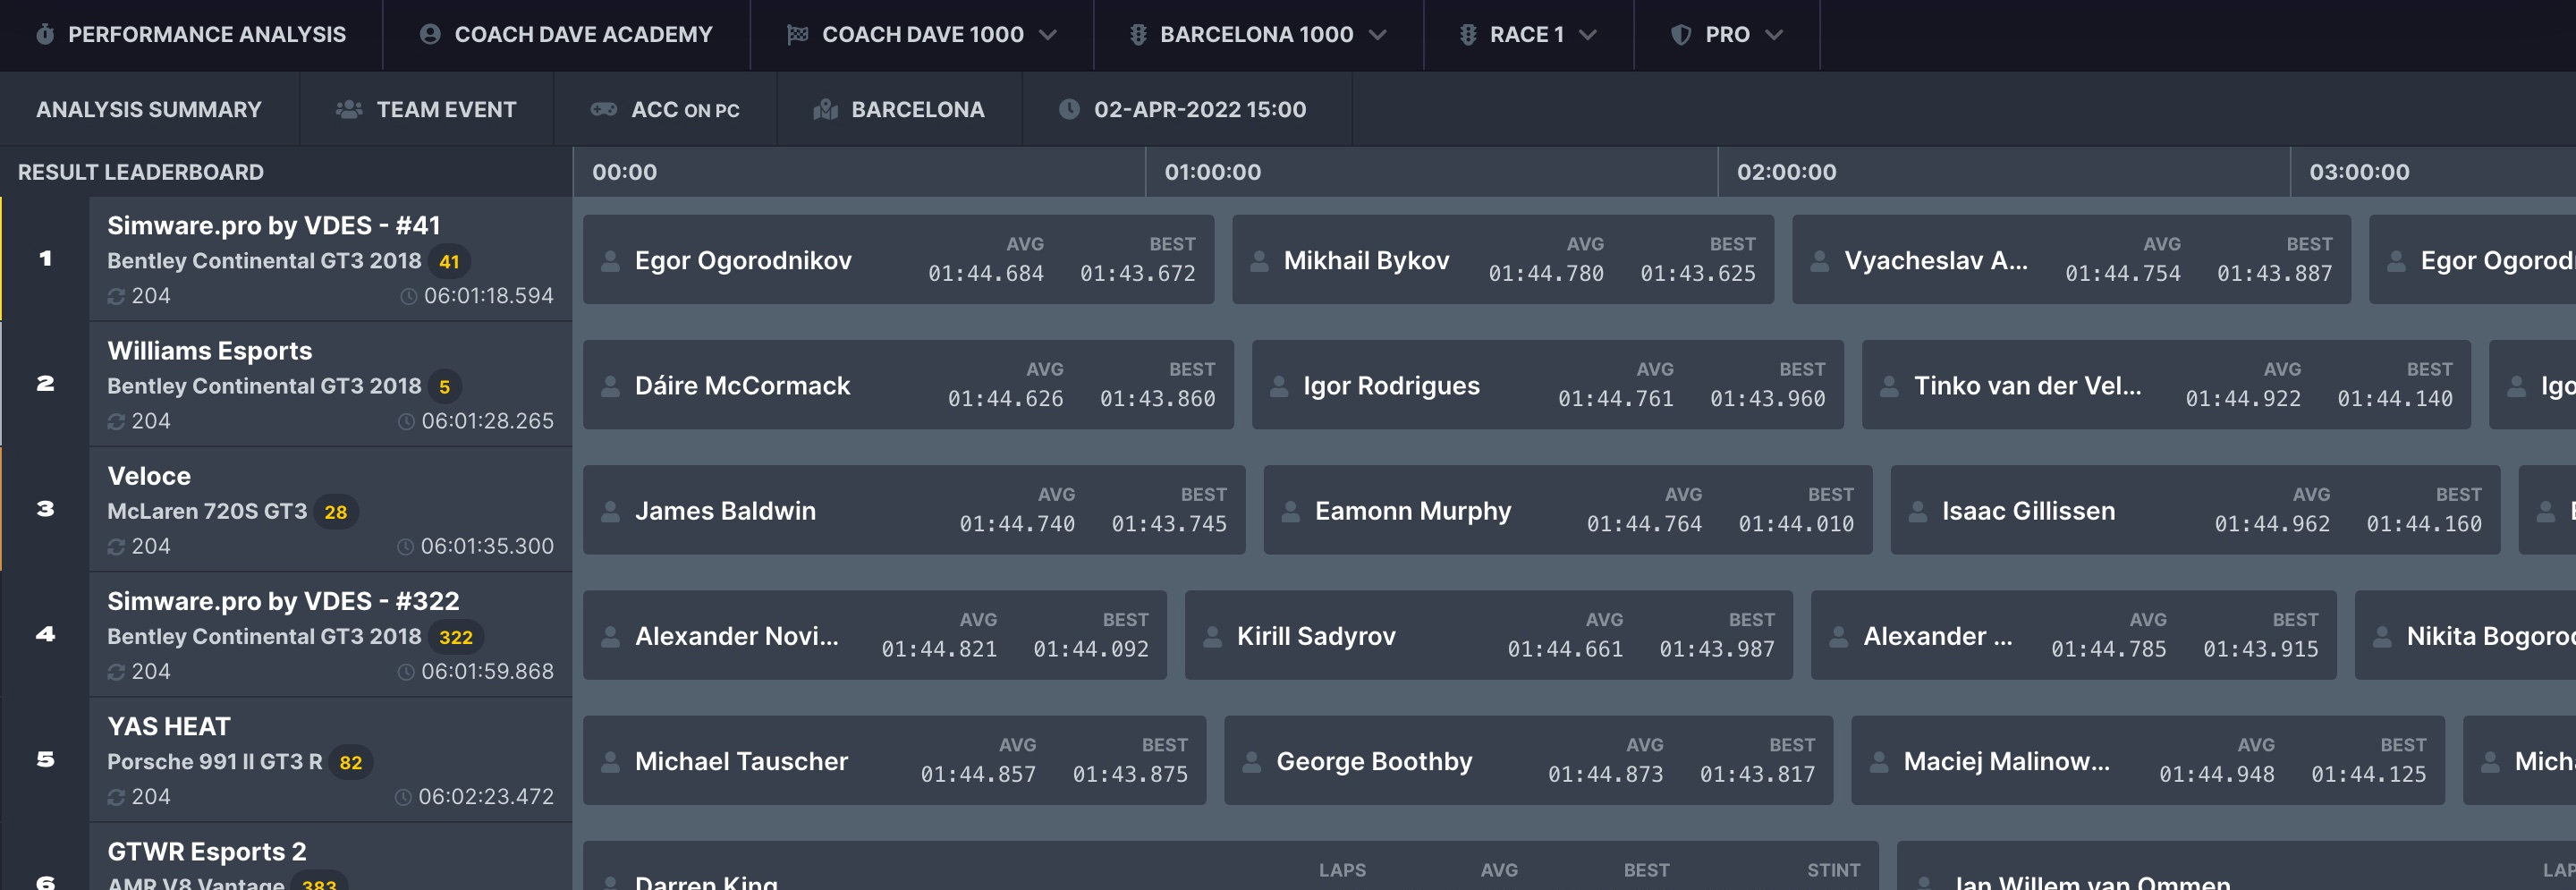Viewport: 2576px width, 890px height.
Task: Expand the Coach Dave 1000 dropdown
Action: (1048, 35)
